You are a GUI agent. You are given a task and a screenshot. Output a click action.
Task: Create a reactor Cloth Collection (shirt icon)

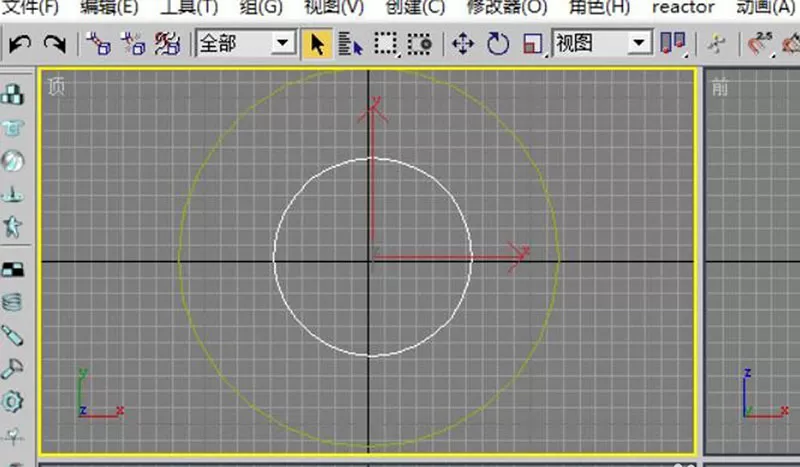(12, 128)
